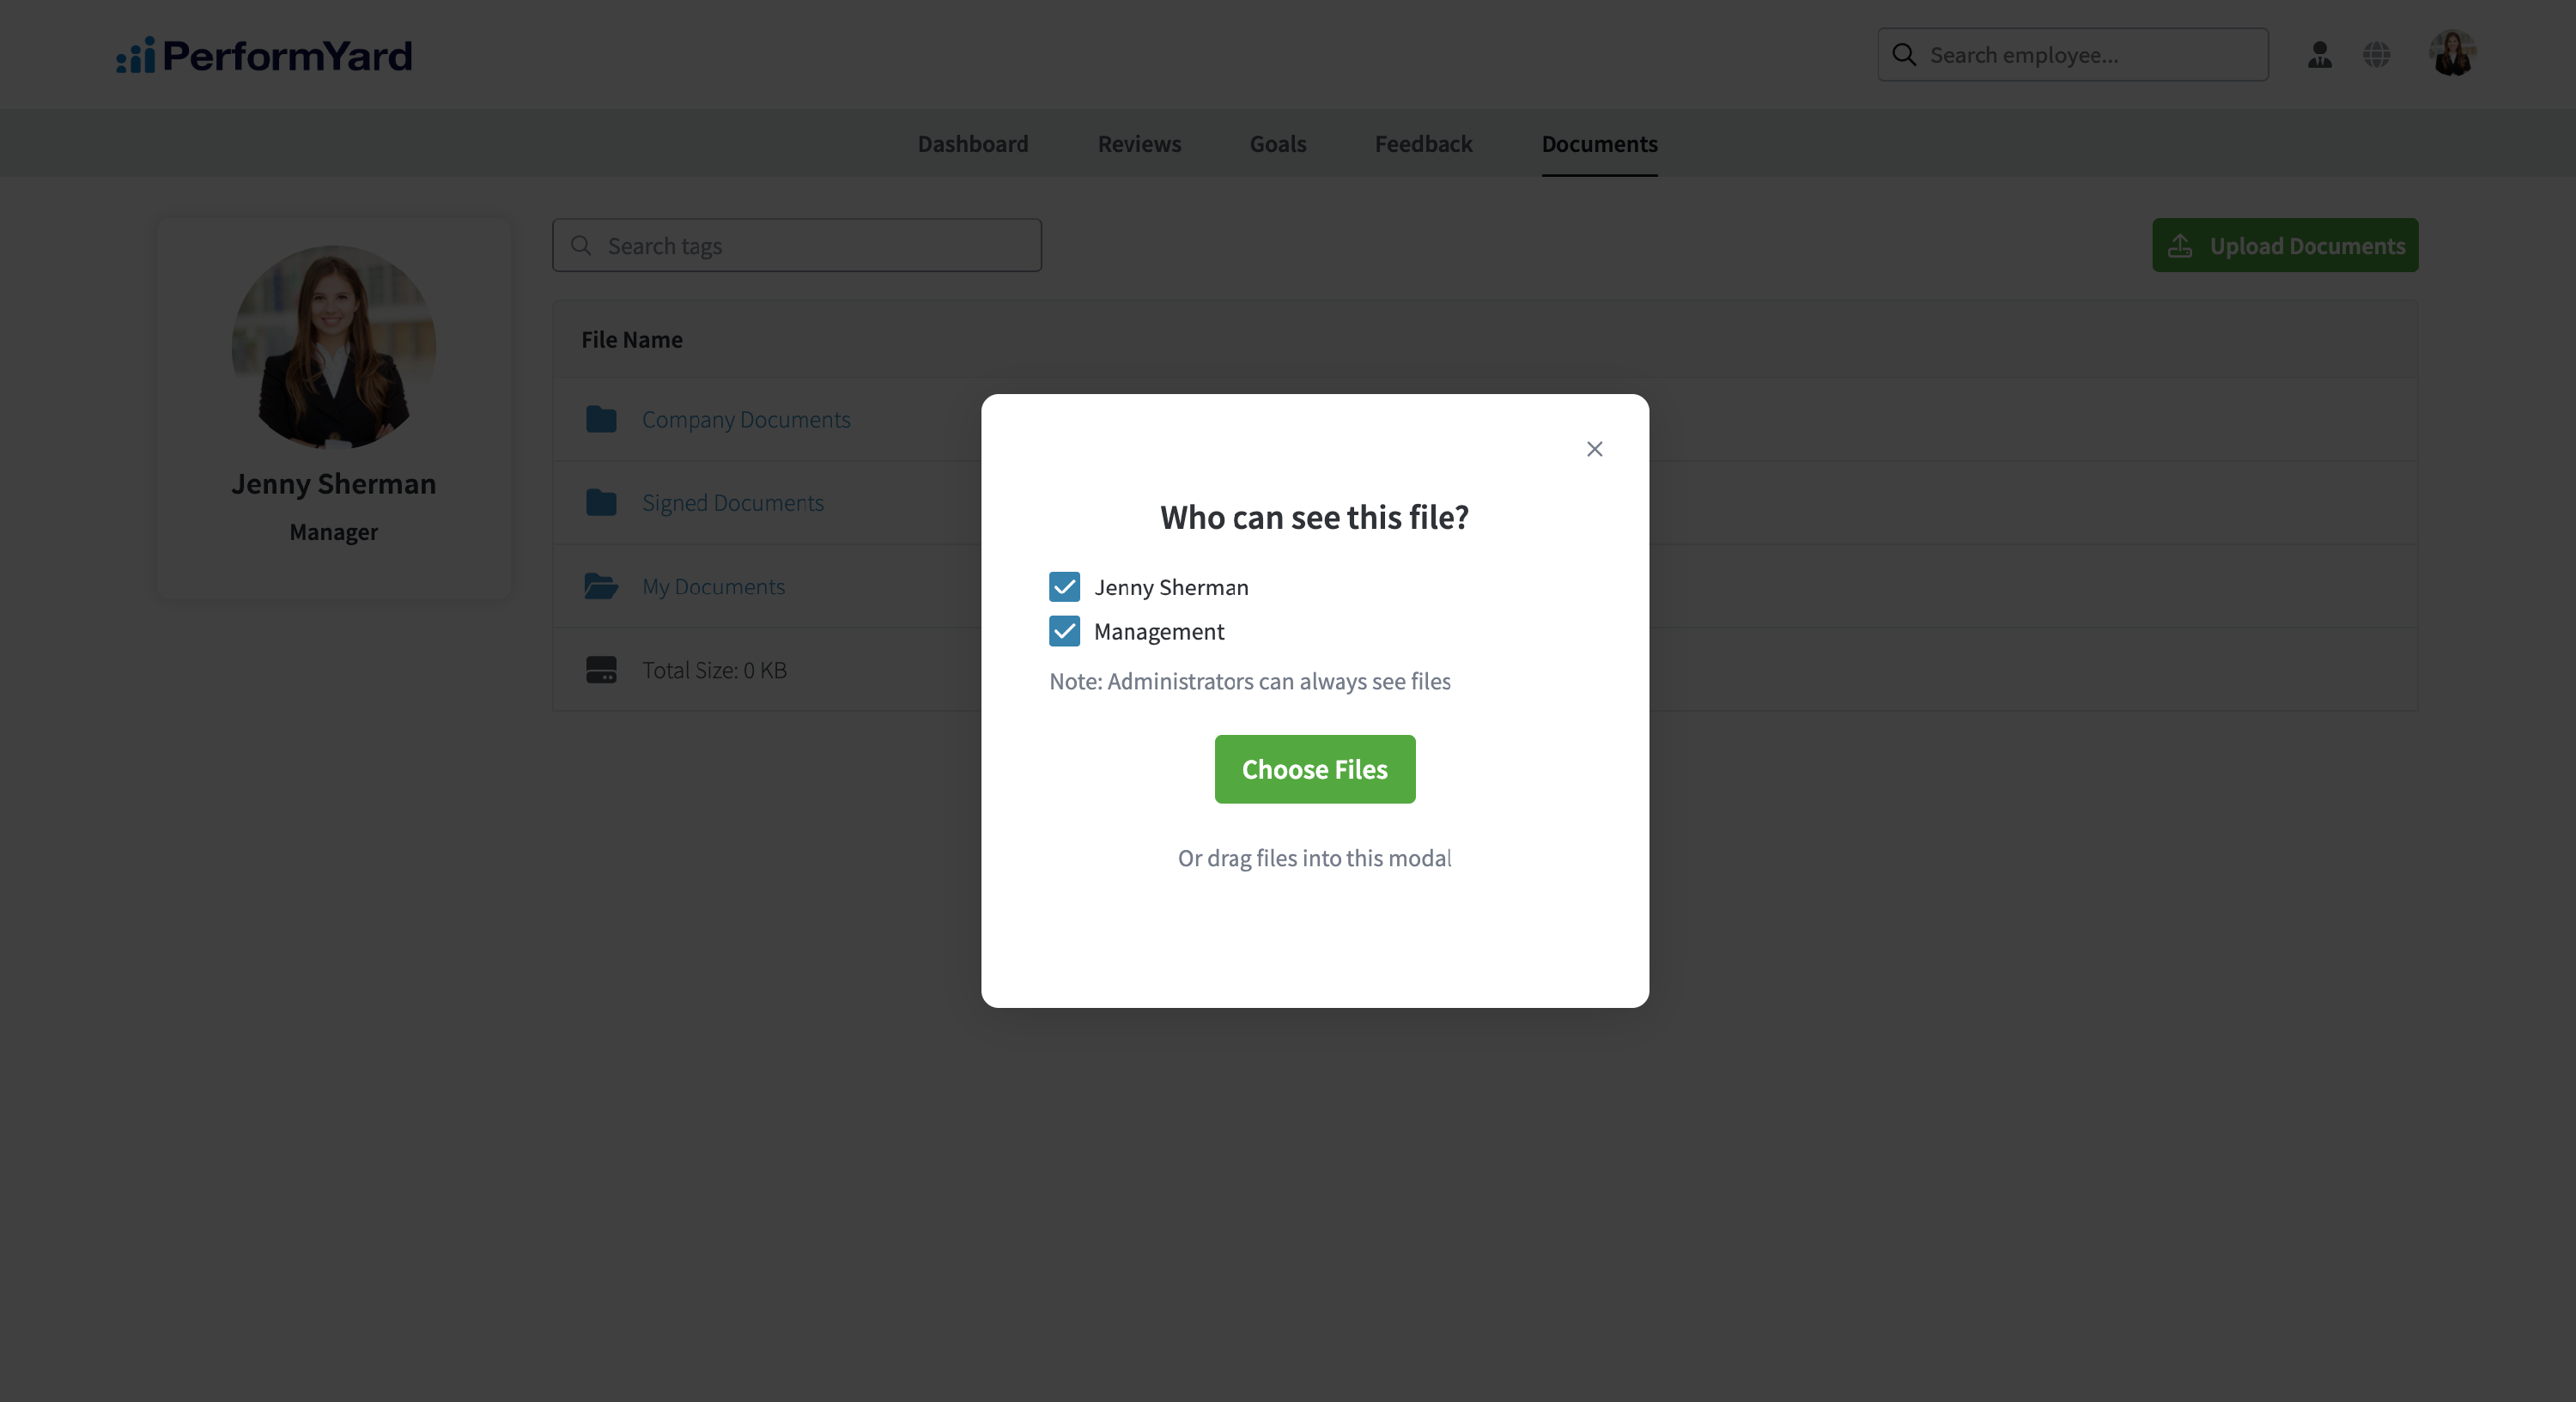Viewport: 2576px width, 1402px height.
Task: Click the PerformYard logo
Action: (264, 55)
